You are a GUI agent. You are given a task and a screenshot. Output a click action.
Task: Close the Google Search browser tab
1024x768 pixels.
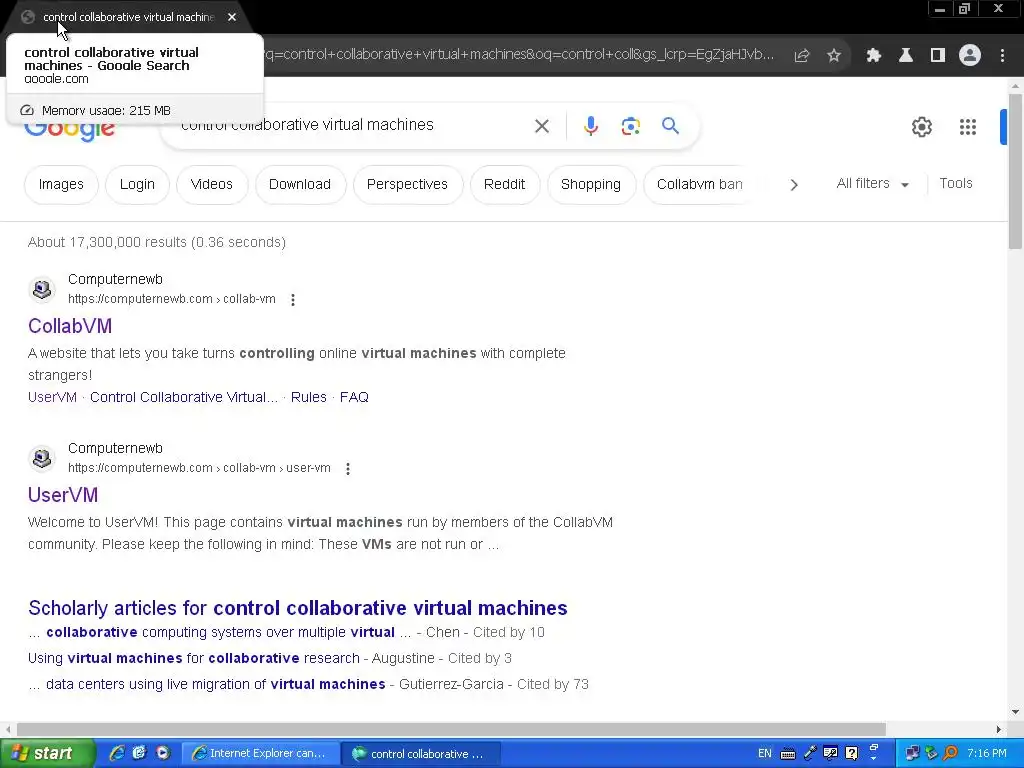232,17
